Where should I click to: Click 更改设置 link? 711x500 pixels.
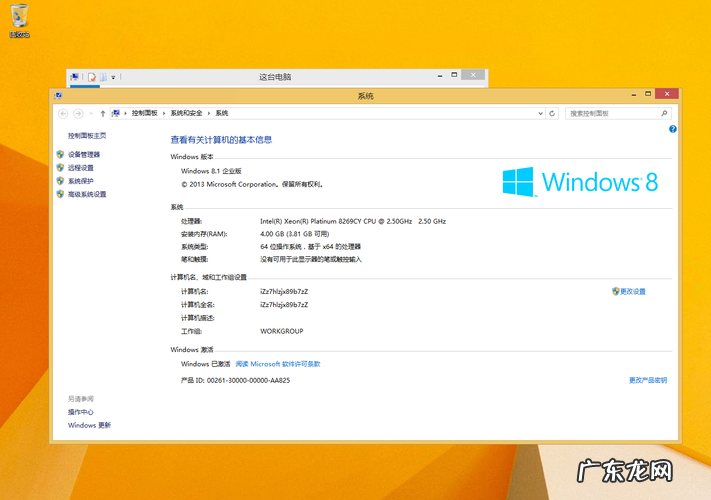(x=633, y=291)
